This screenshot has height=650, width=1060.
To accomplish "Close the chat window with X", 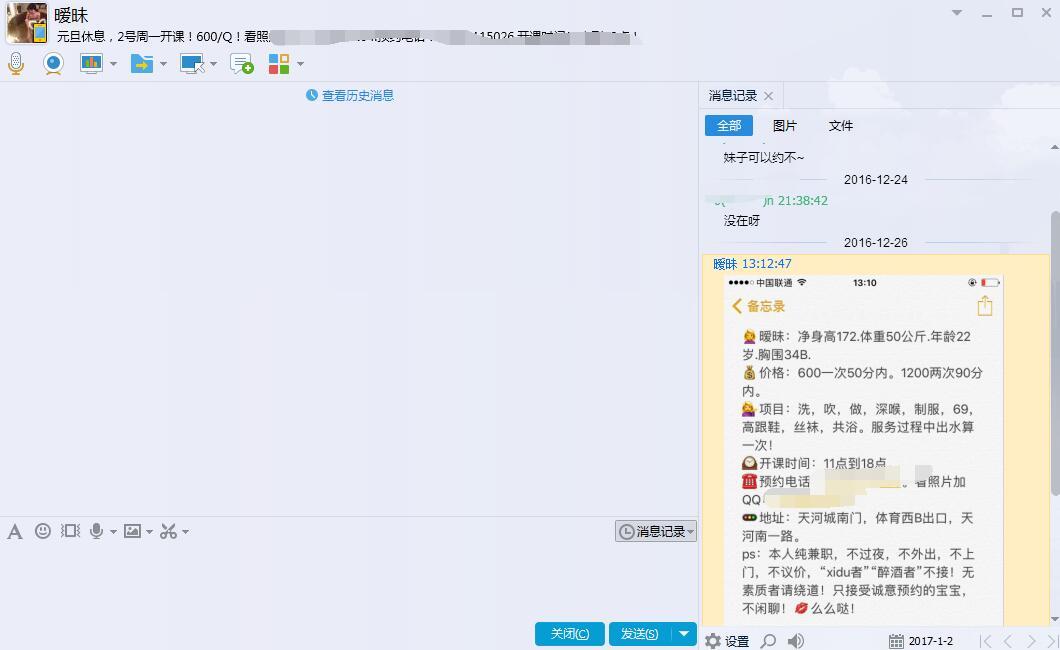I will (1046, 13).
